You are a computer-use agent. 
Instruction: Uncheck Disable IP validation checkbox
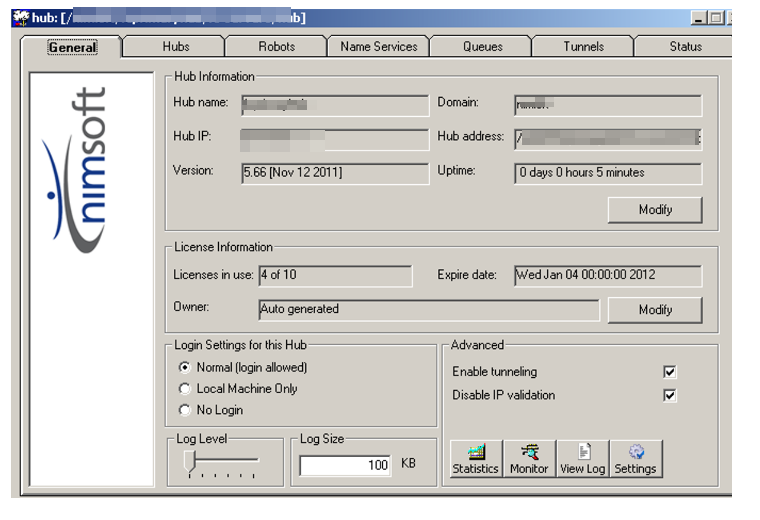669,395
